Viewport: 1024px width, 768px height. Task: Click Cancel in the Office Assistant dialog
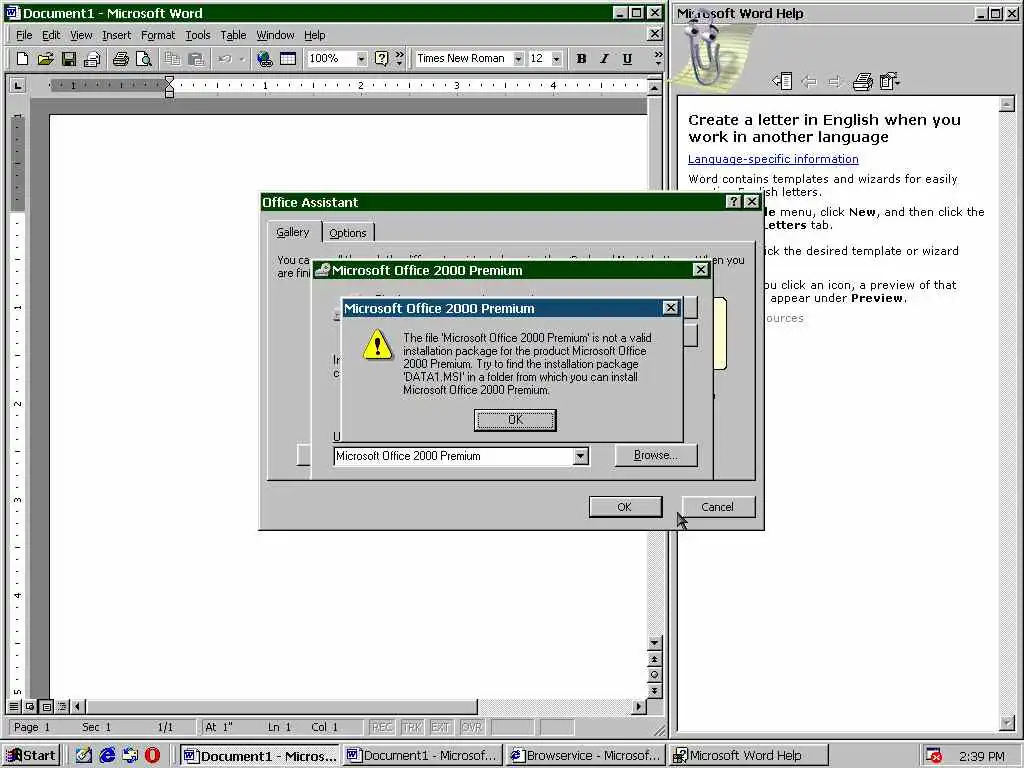point(718,507)
